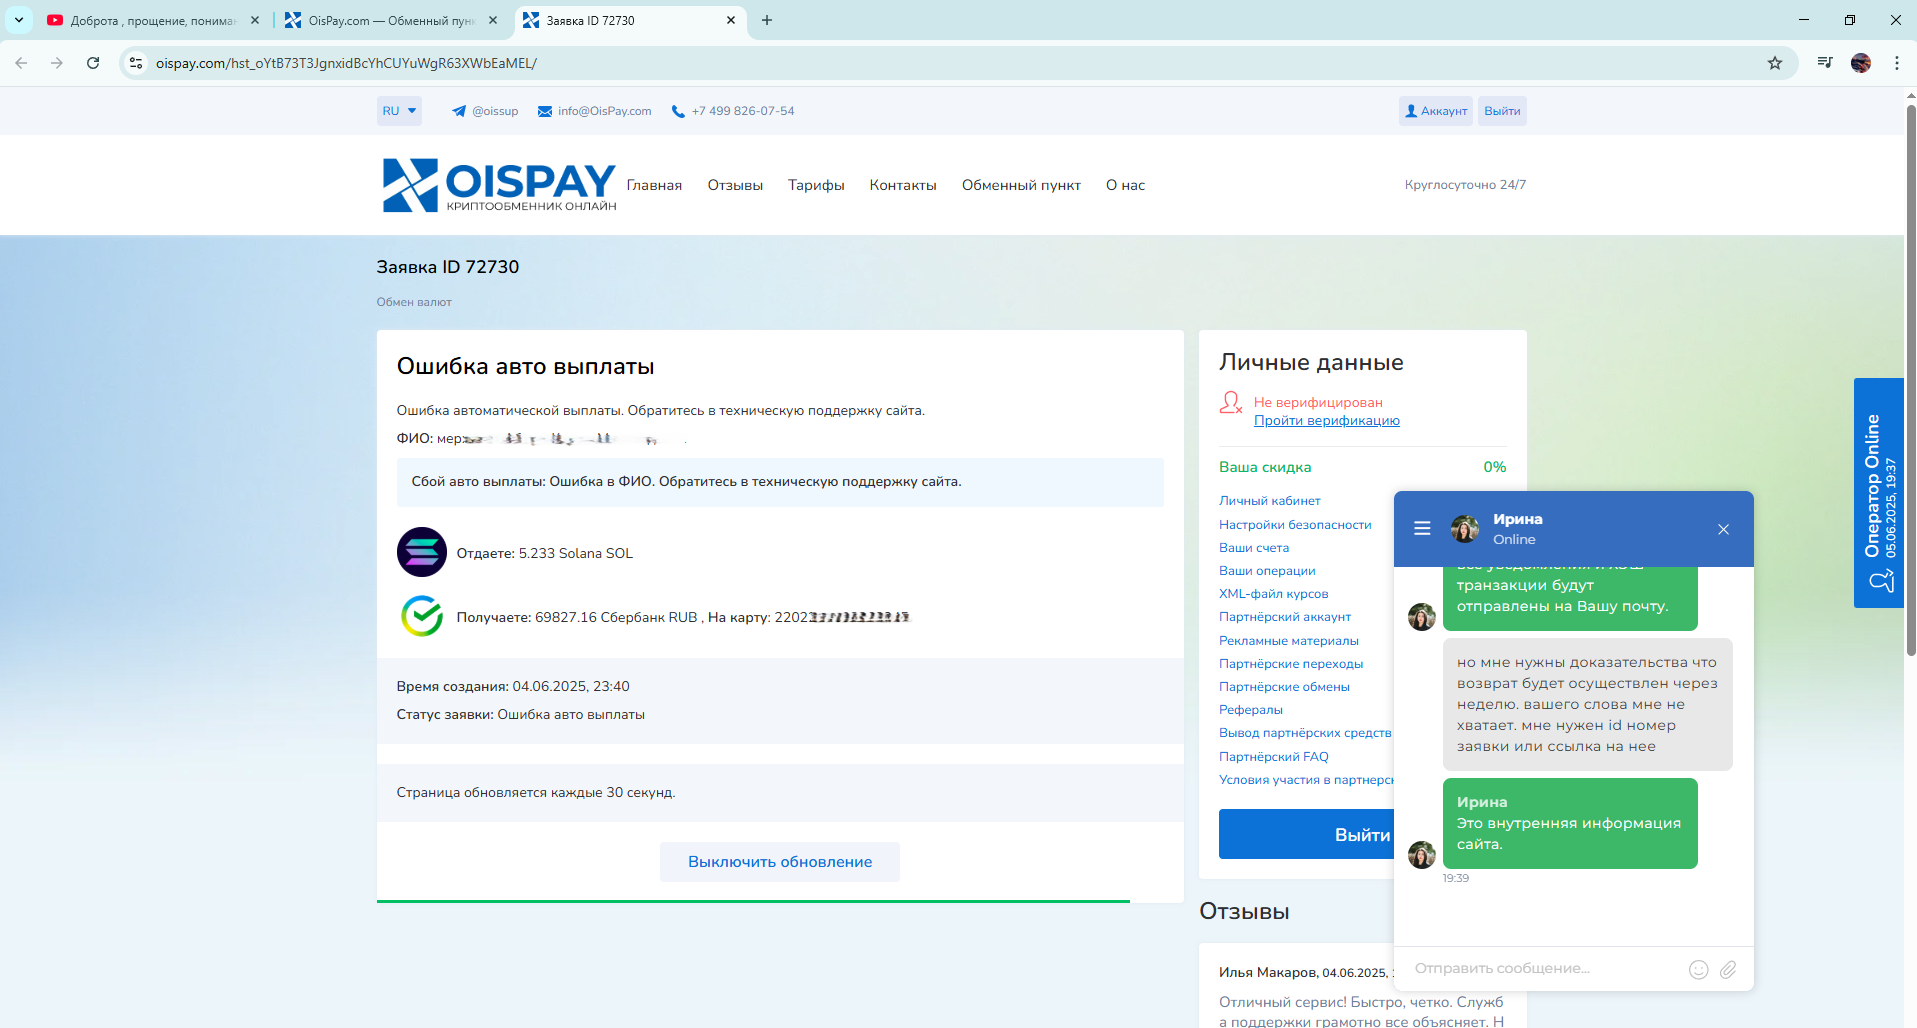Viewport: 1917px width, 1028px height.
Task: Open the Рефералы link
Action: (1251, 710)
